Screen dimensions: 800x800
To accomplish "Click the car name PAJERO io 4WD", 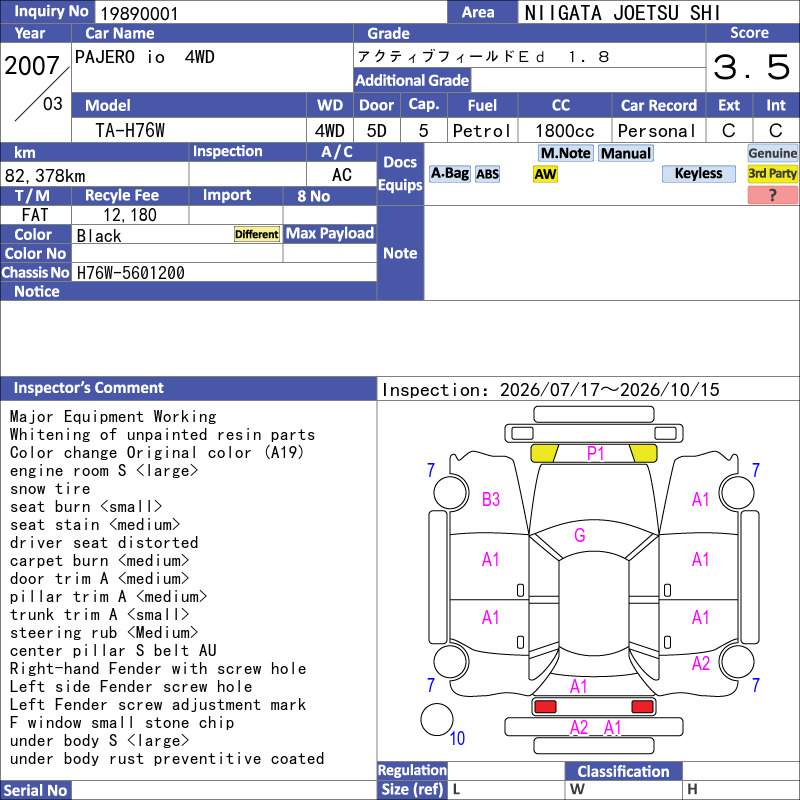I will click(x=144, y=57).
